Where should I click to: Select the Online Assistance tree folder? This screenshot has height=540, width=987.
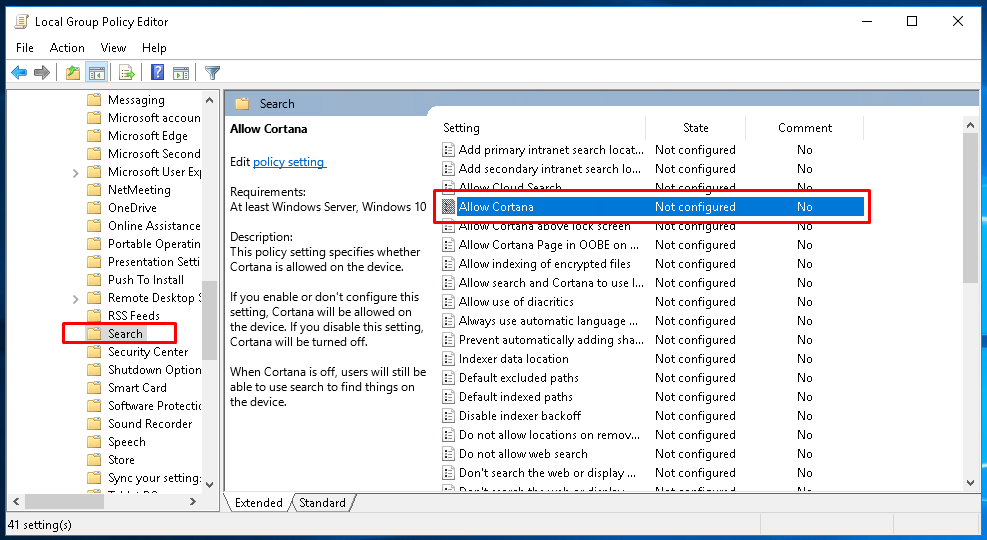(154, 226)
